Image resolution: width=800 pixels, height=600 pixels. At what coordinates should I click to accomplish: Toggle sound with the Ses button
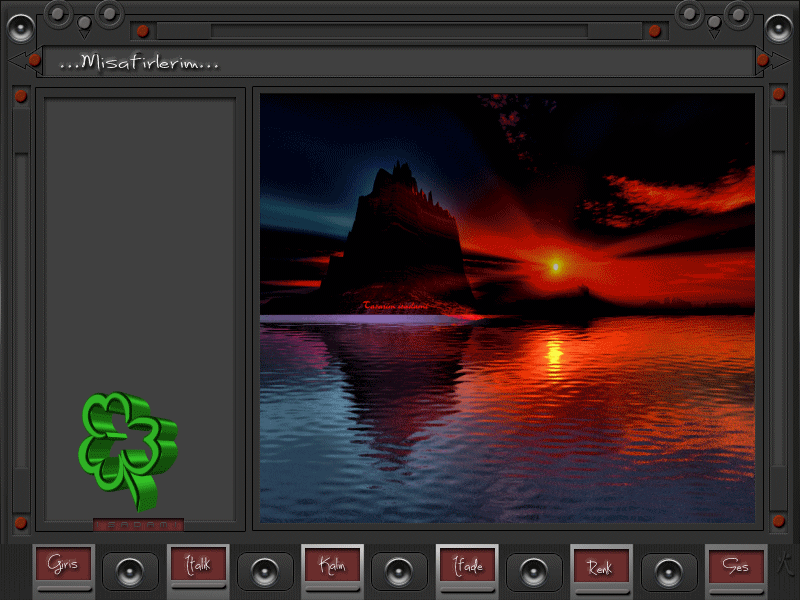pyautogui.click(x=736, y=566)
